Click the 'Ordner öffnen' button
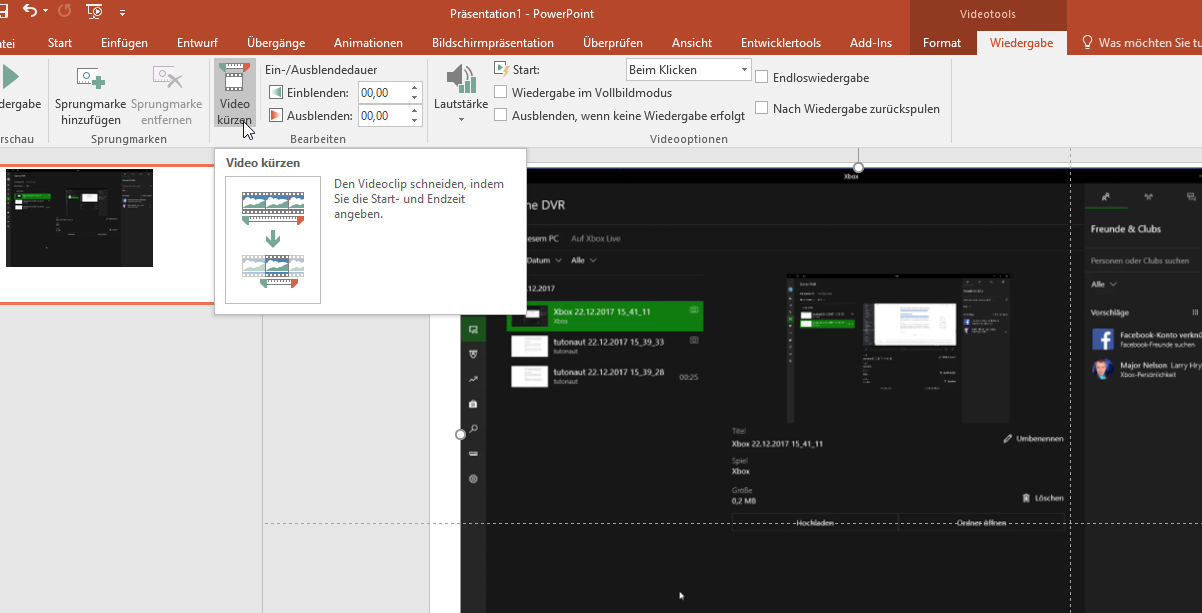 pos(981,522)
